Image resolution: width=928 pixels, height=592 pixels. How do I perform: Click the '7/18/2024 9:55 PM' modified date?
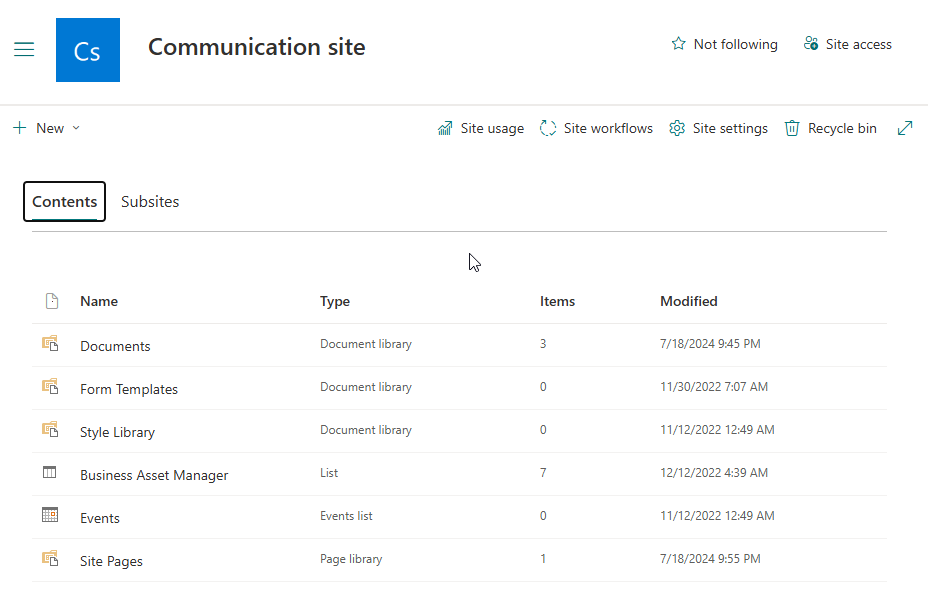click(710, 559)
